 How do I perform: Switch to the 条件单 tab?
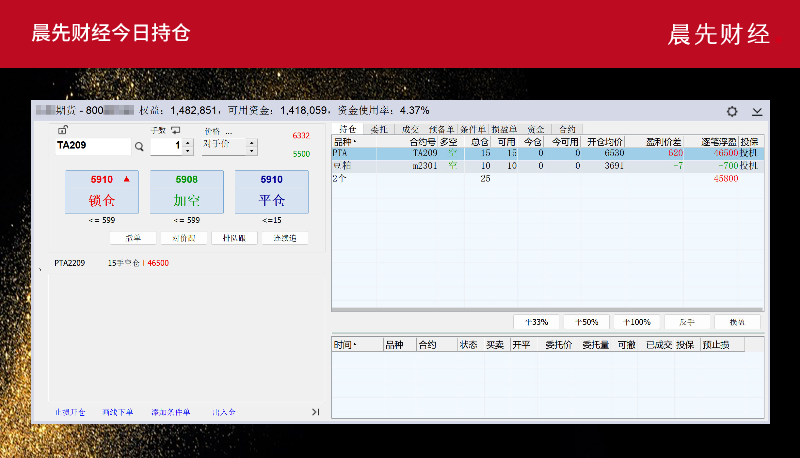click(473, 129)
